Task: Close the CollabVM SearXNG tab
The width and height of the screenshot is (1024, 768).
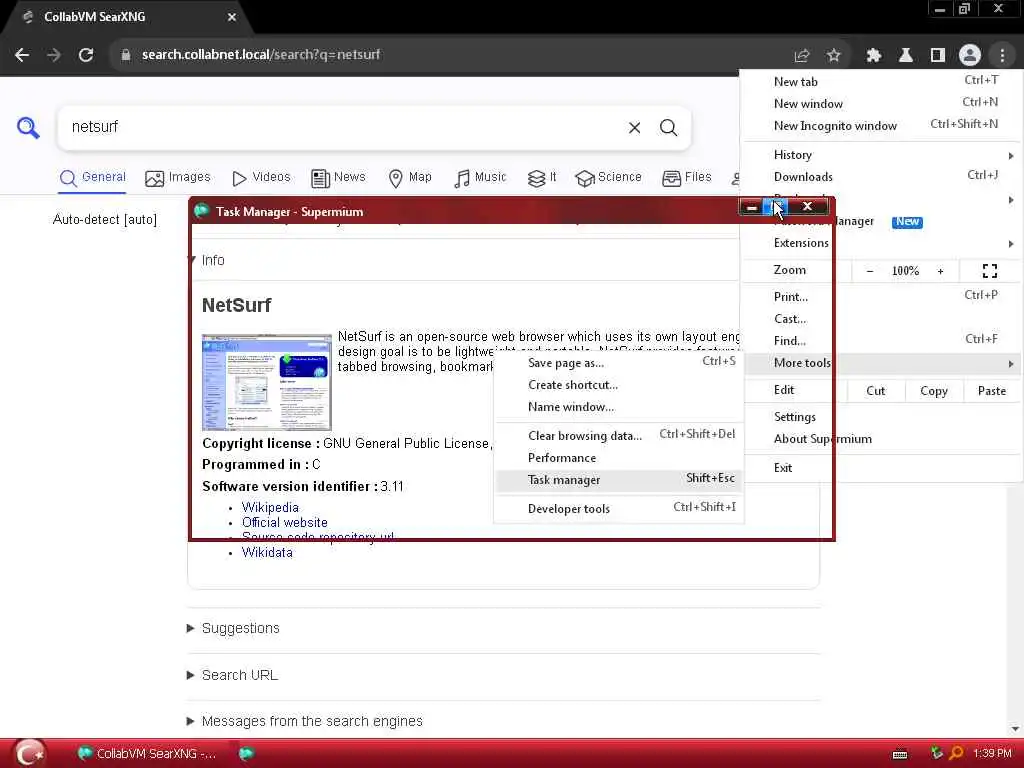Action: point(232,17)
